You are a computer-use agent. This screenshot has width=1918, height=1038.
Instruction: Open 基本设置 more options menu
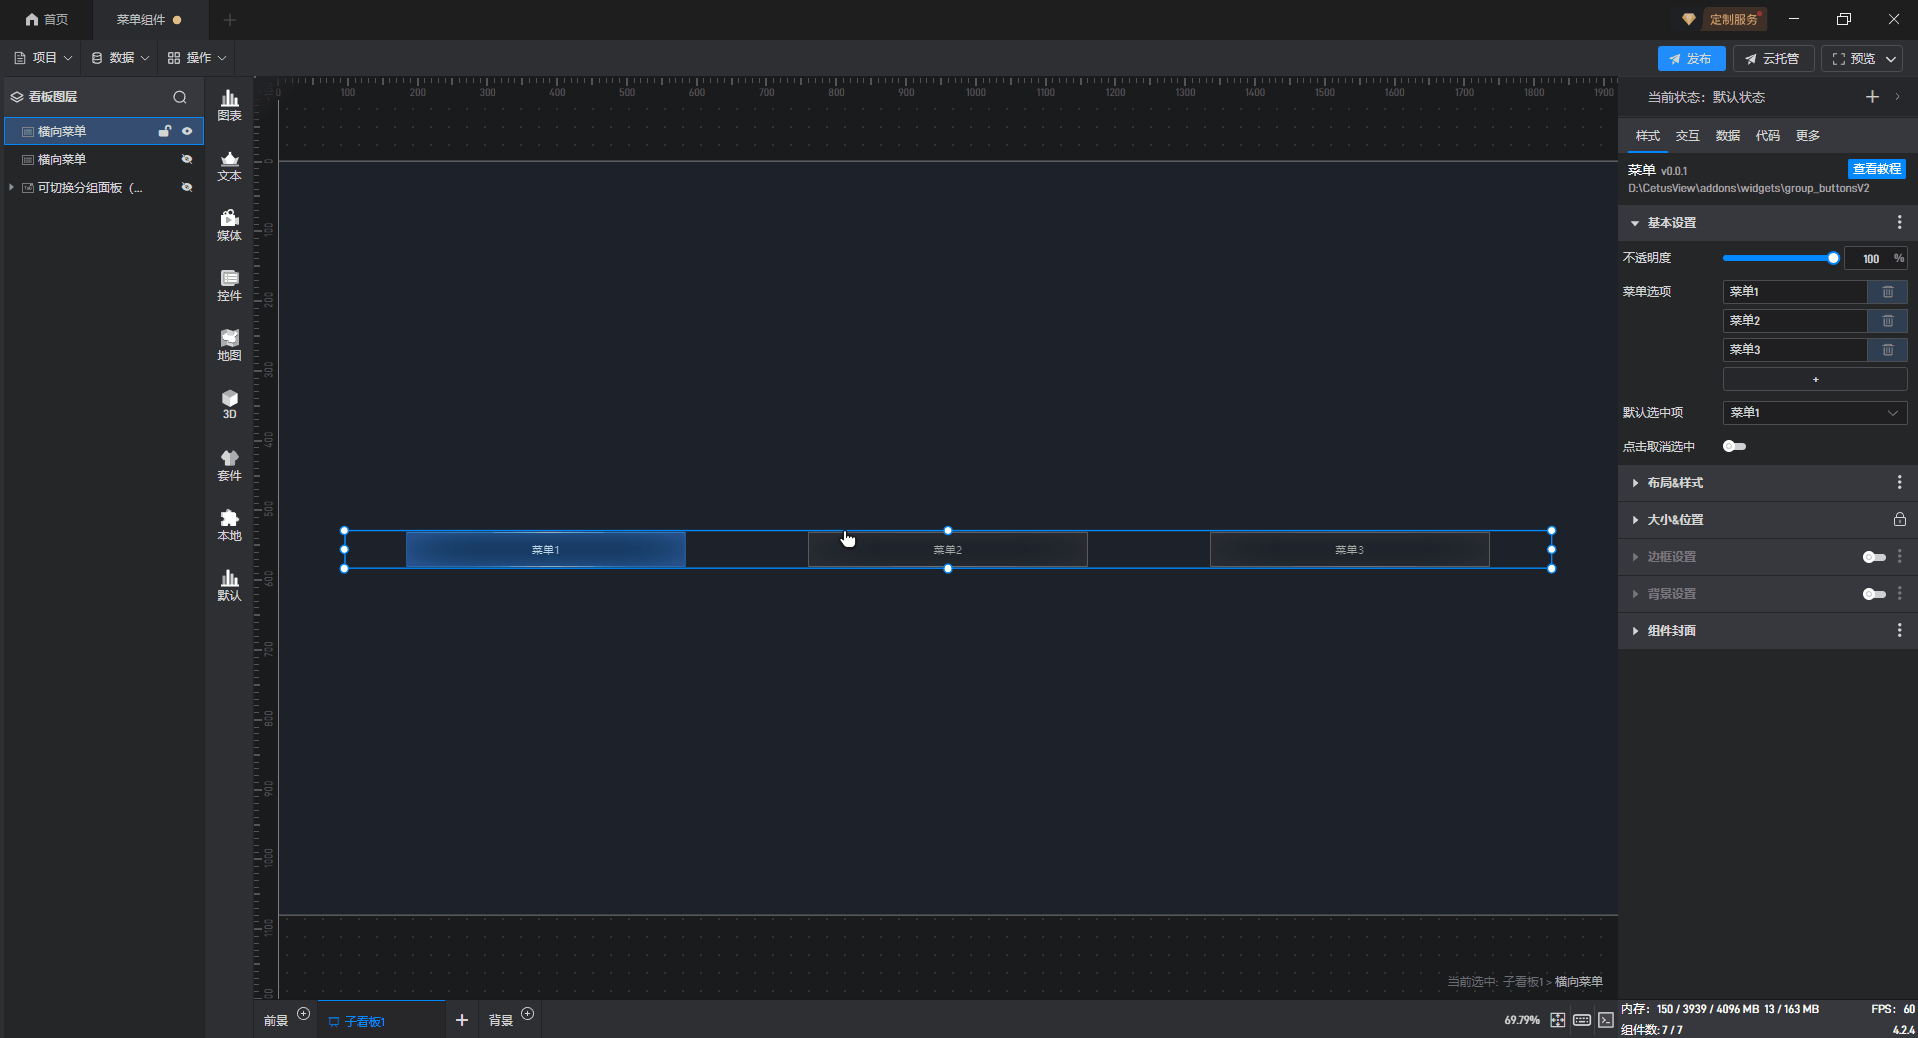1899,223
